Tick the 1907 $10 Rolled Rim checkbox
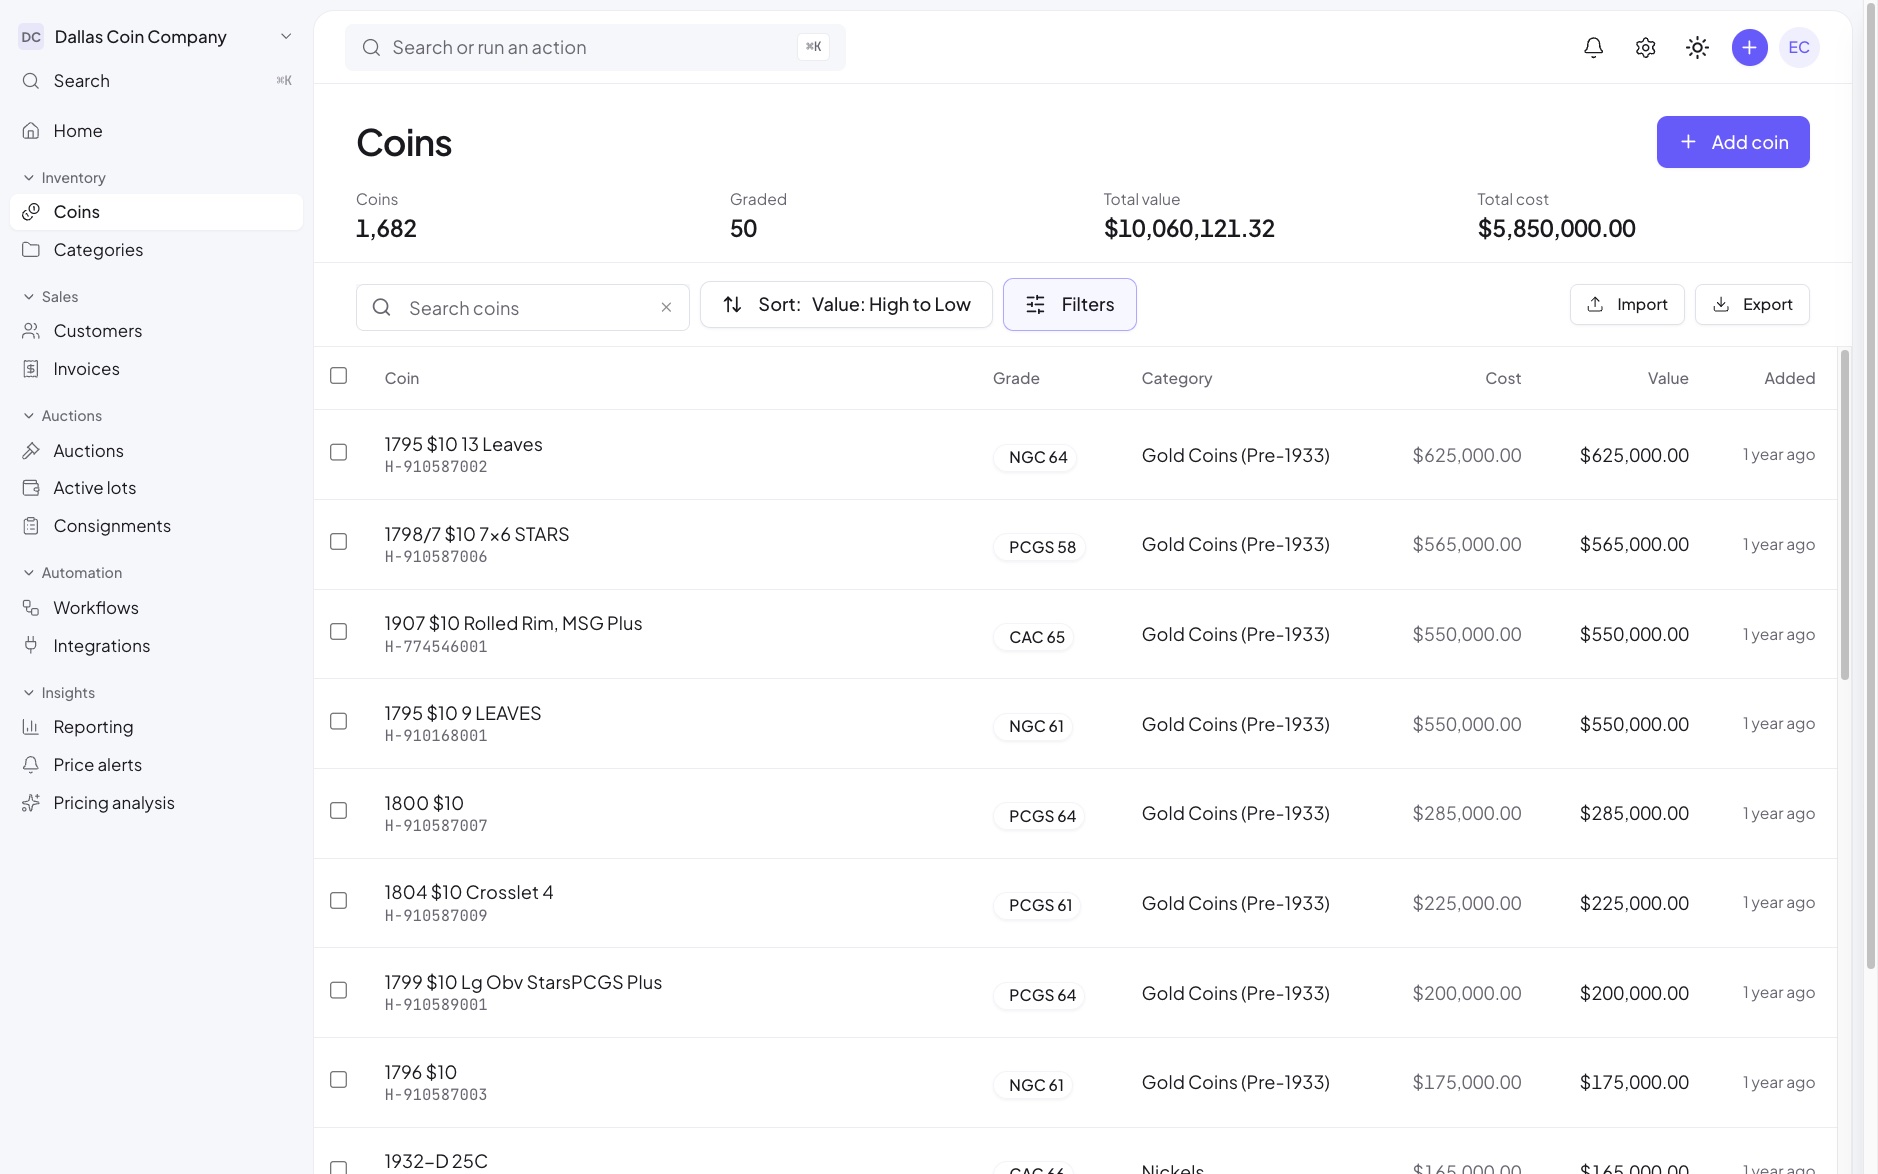 coord(339,632)
